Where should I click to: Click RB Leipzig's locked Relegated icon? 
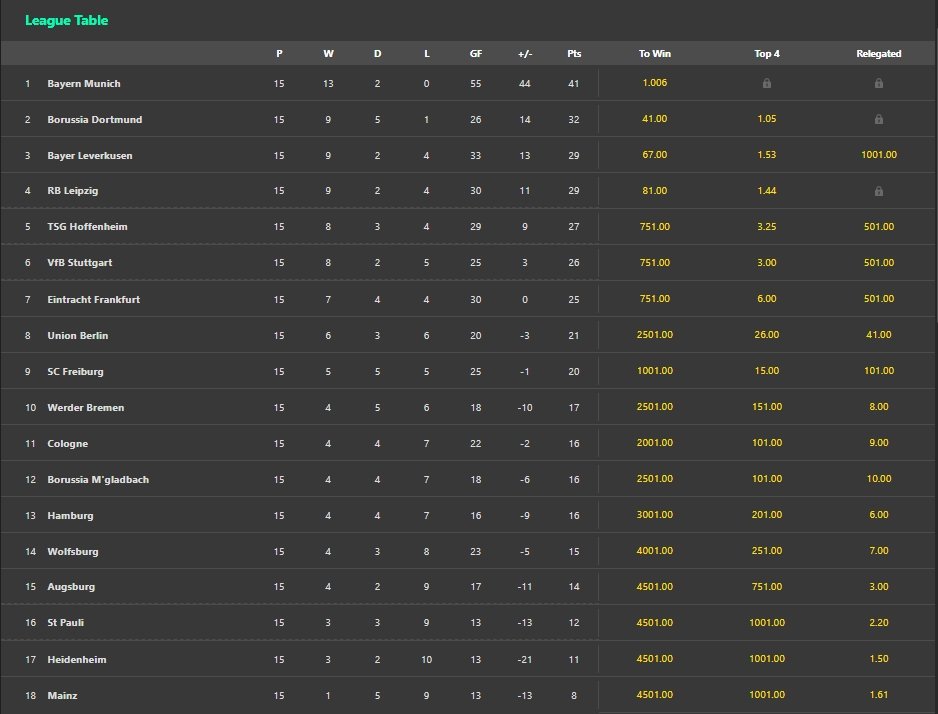click(878, 191)
